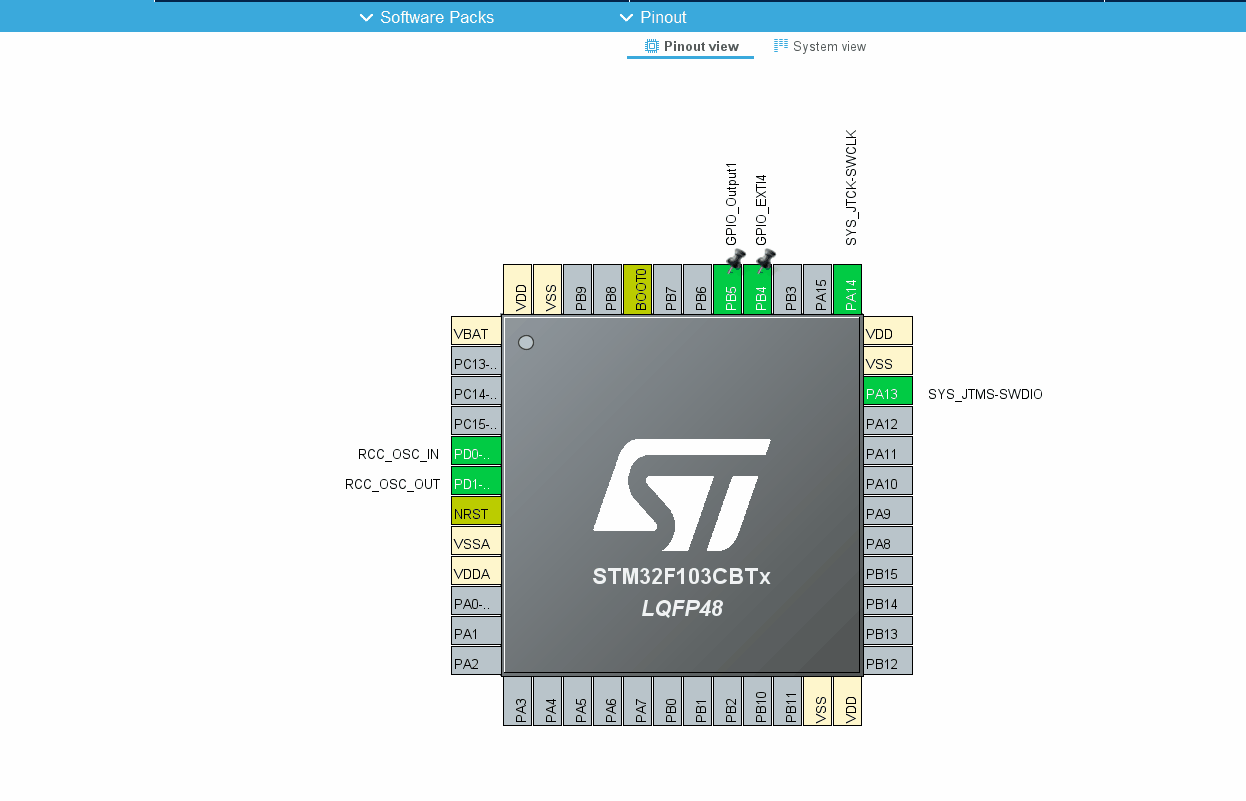Select pin PB0 on the bottom edge

pyautogui.click(x=668, y=701)
